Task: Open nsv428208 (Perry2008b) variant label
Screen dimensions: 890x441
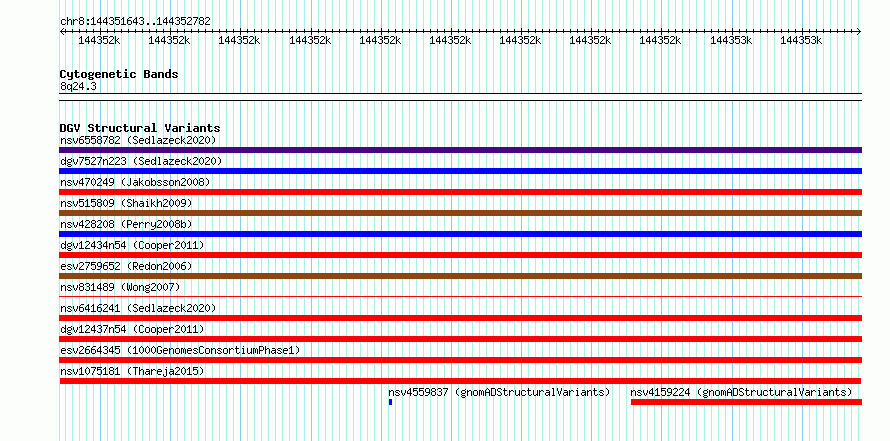Action: click(x=126, y=224)
